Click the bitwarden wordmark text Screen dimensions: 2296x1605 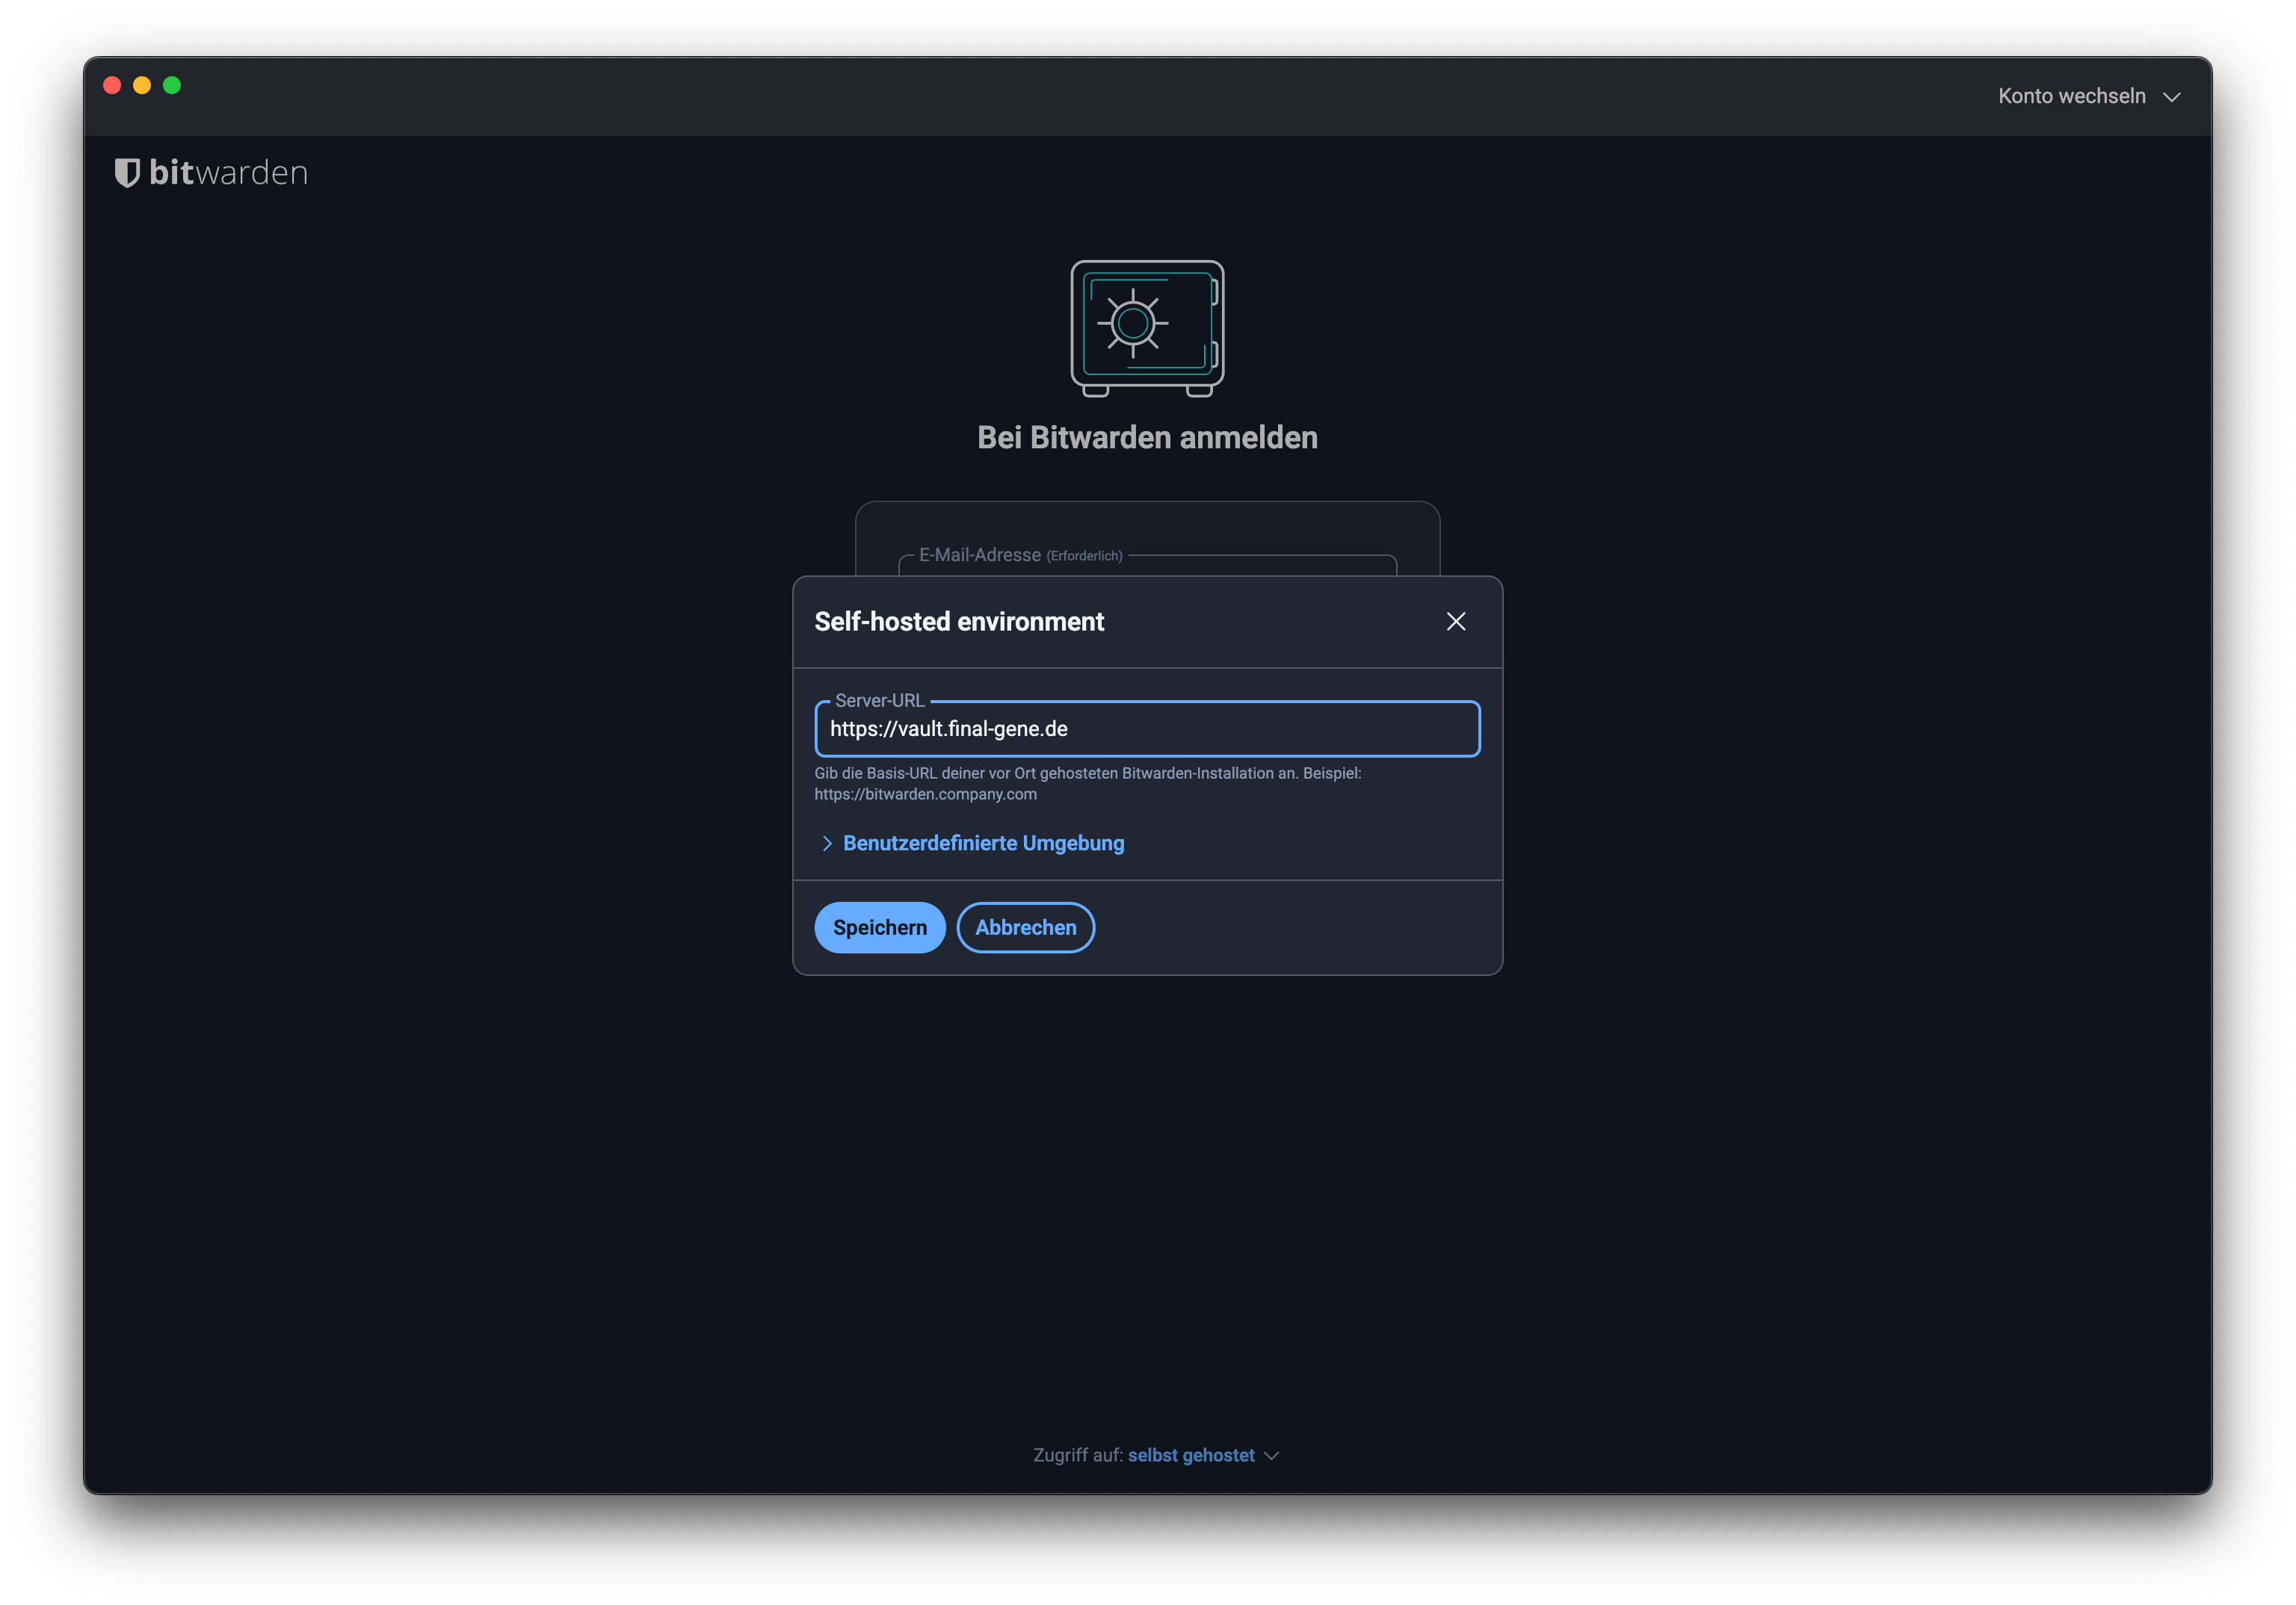pyautogui.click(x=228, y=173)
